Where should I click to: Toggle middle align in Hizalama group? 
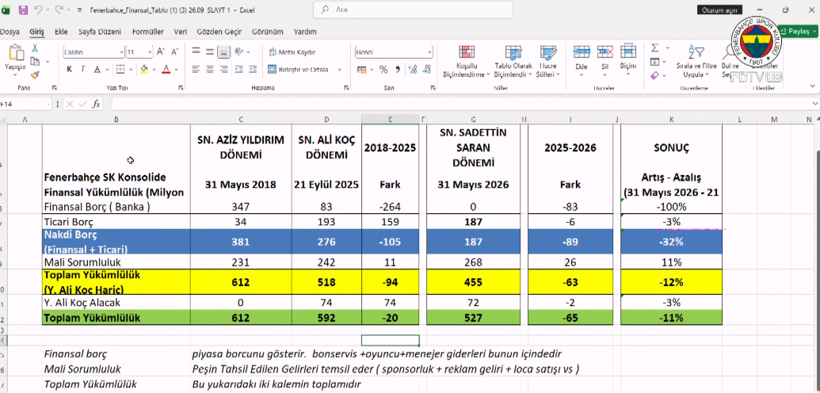[210, 52]
